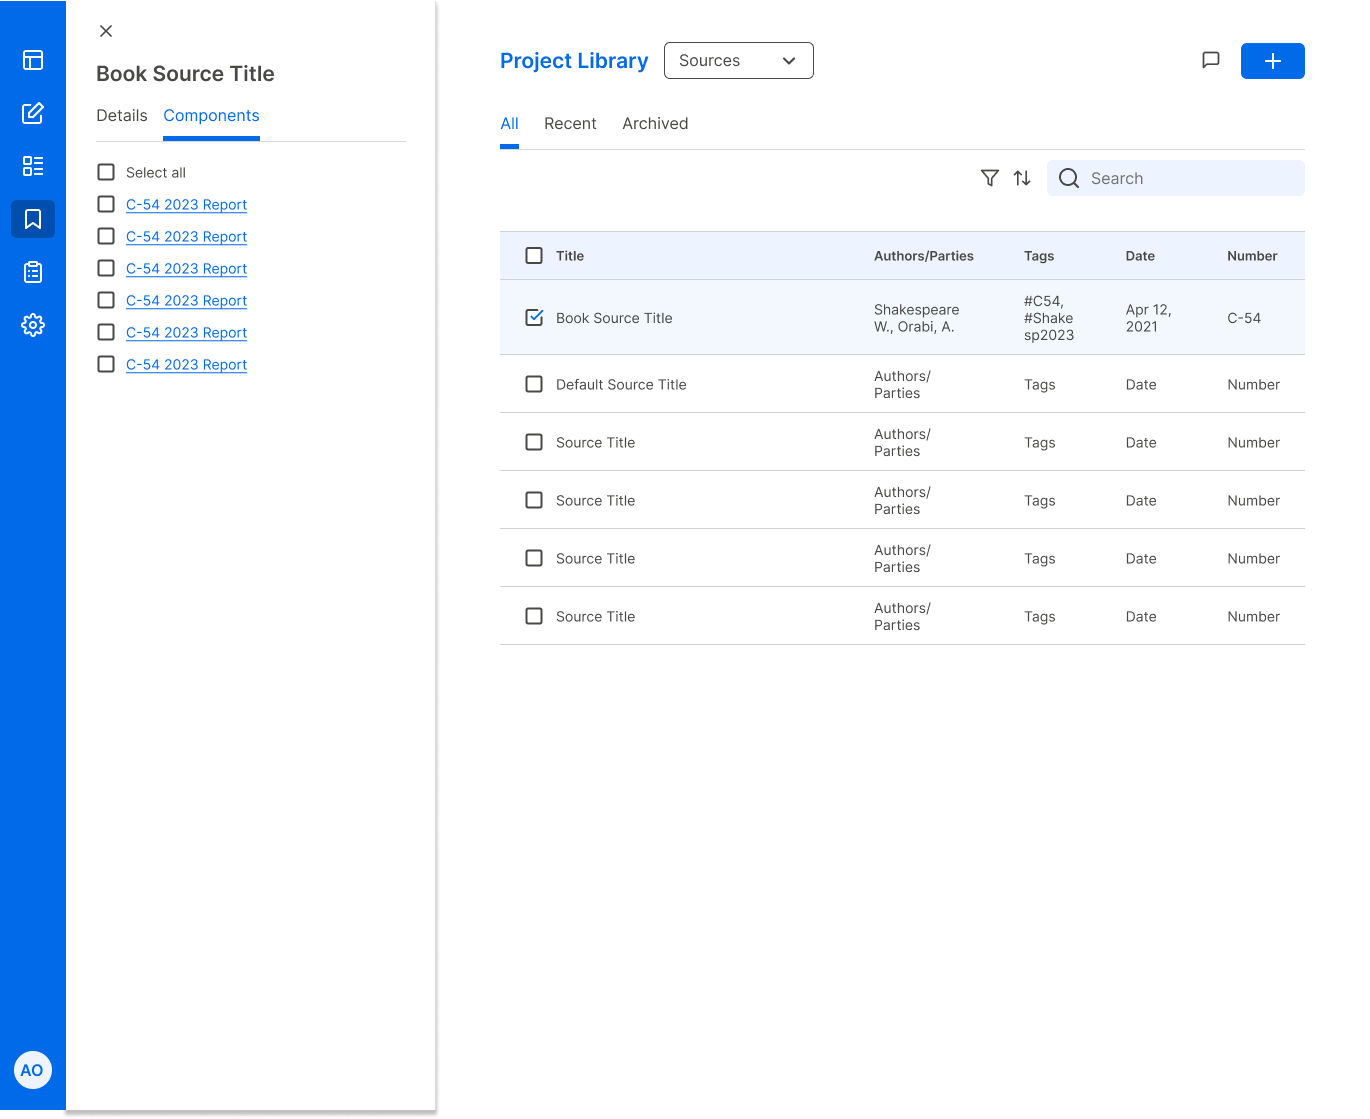
Task: Click the search magnifier icon
Action: (1069, 178)
